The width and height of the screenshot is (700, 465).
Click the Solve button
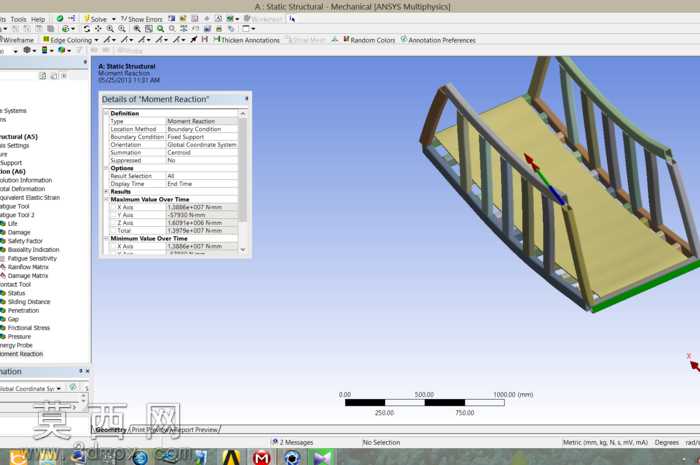point(95,19)
